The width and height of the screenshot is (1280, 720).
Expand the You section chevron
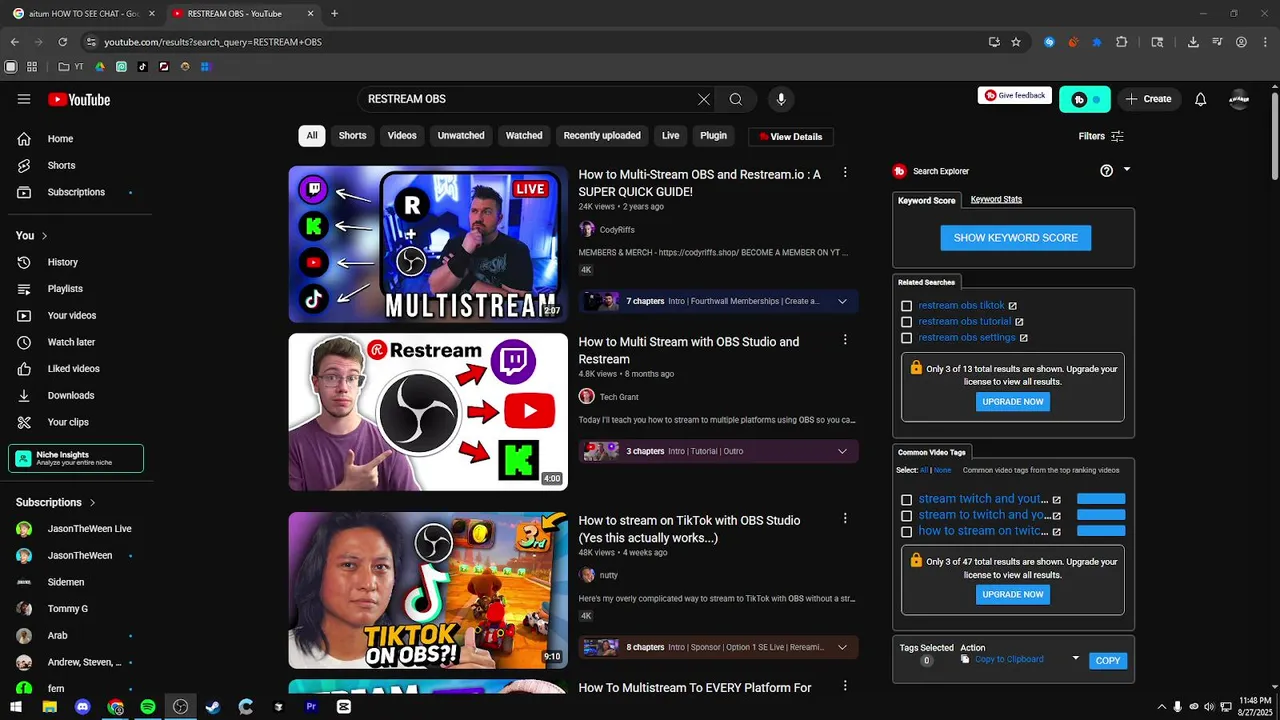[x=44, y=236]
